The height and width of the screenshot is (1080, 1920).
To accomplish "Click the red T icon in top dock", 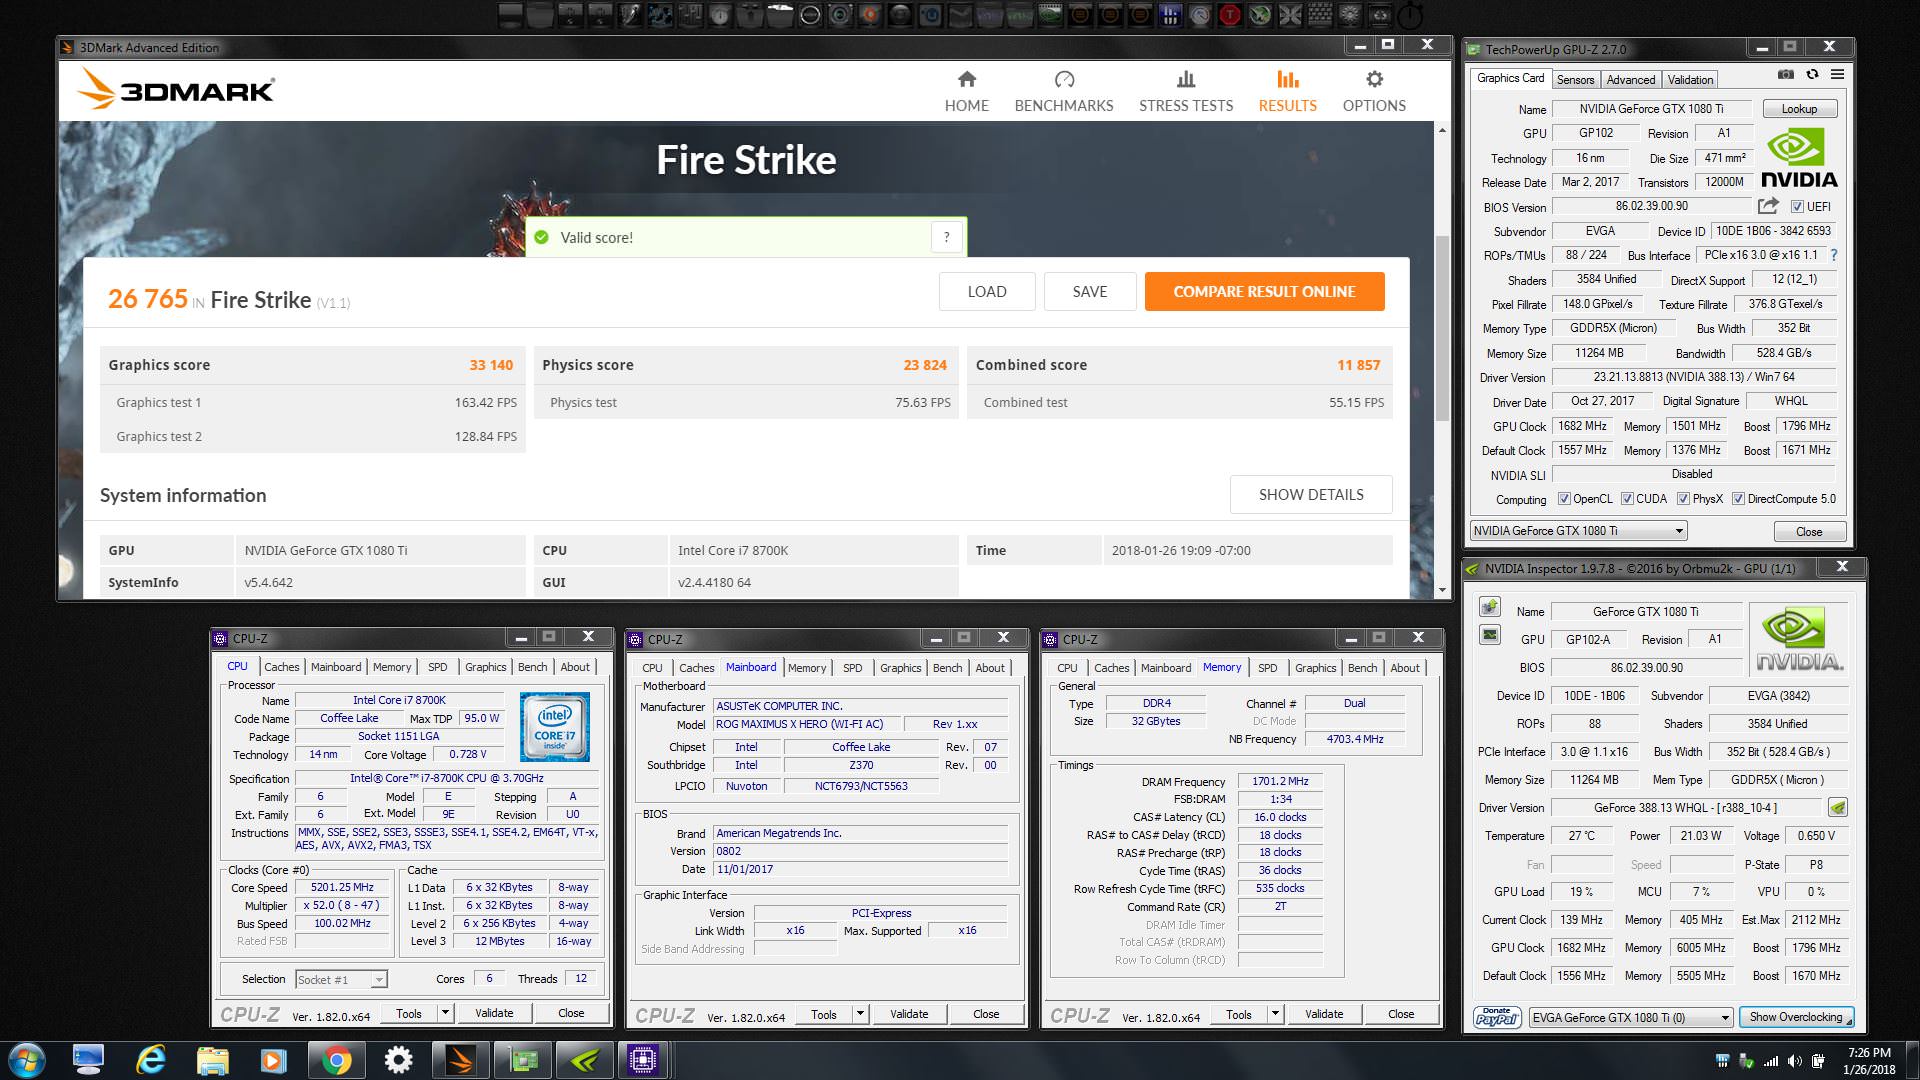I will (1229, 15).
